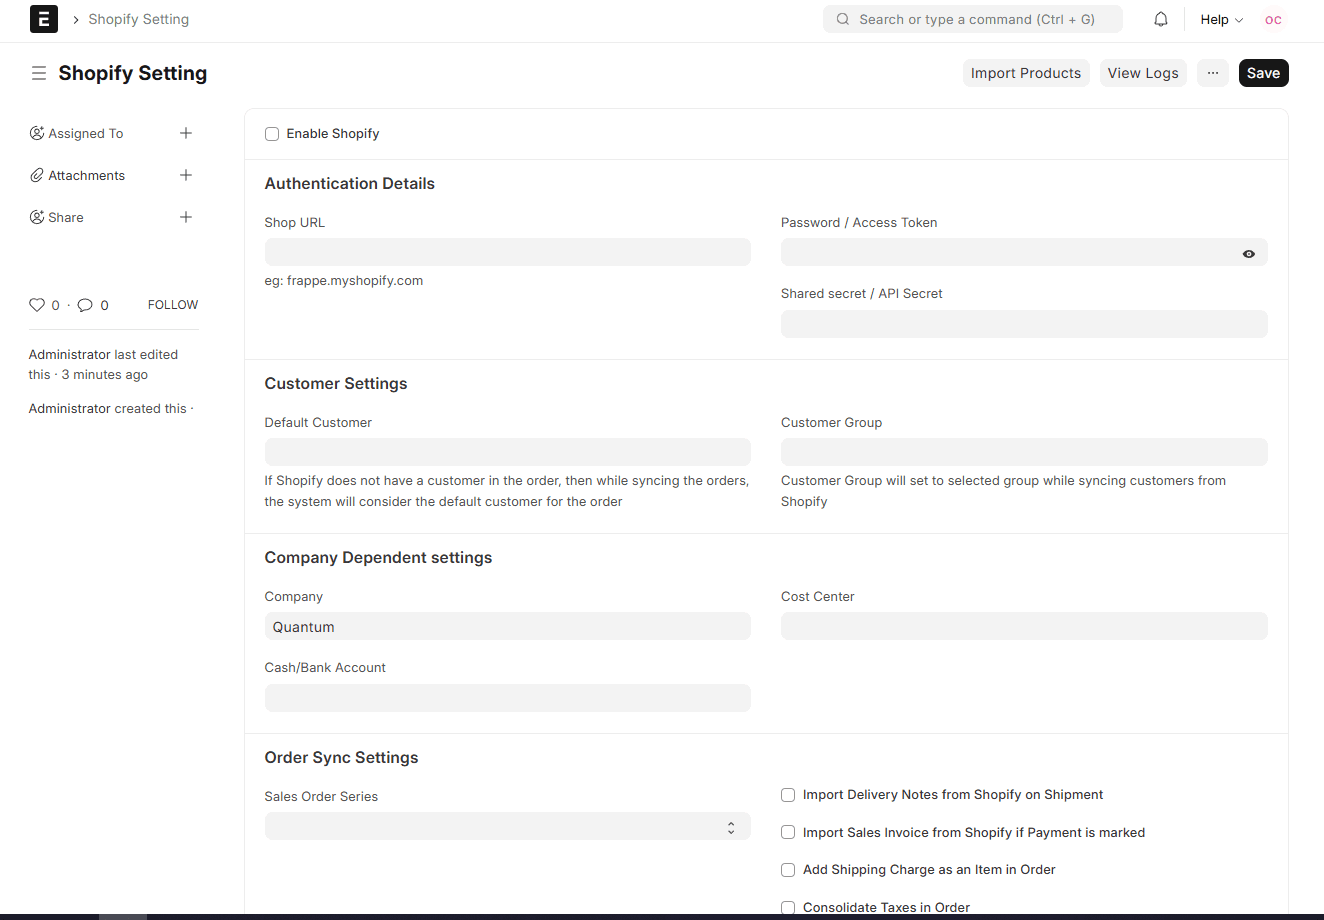Click the plus icon next to Share
1324x920 pixels.
(186, 217)
